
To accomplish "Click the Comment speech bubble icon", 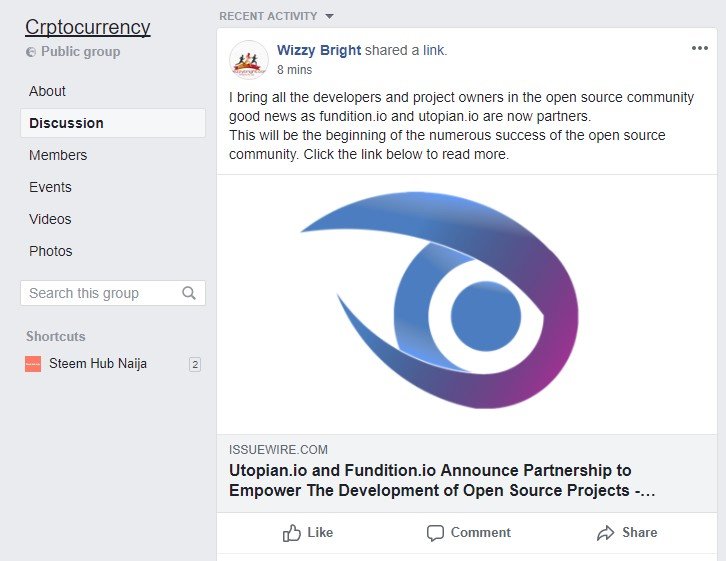I will pyautogui.click(x=435, y=533).
